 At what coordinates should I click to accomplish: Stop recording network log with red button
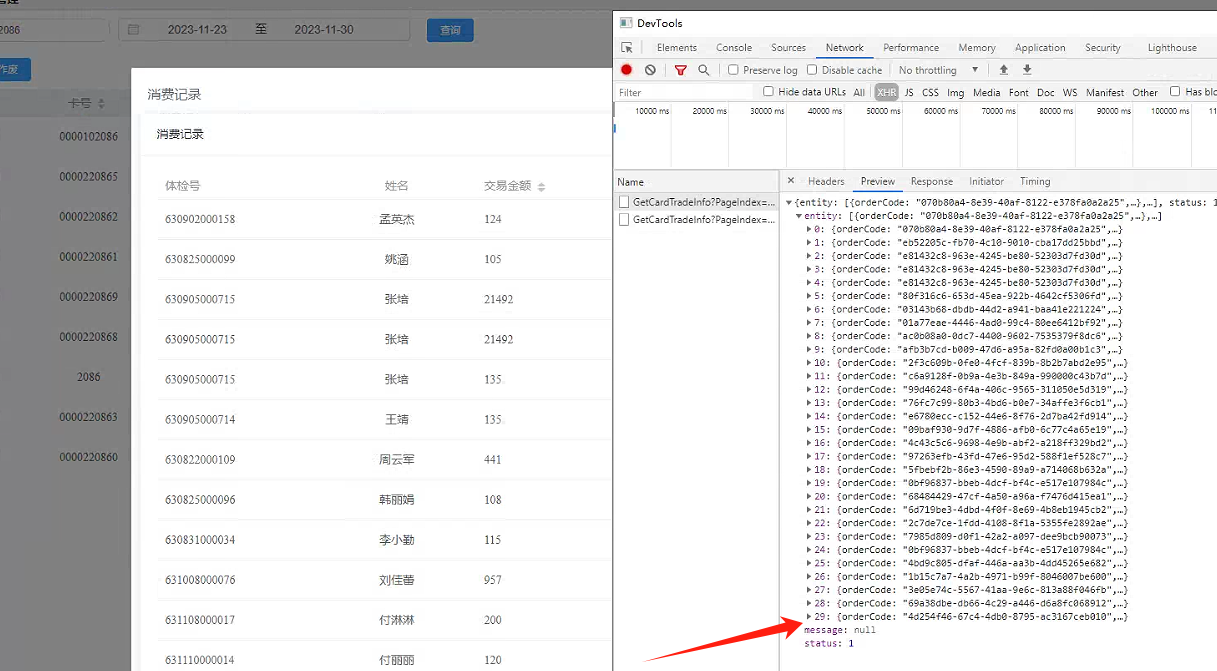[627, 70]
